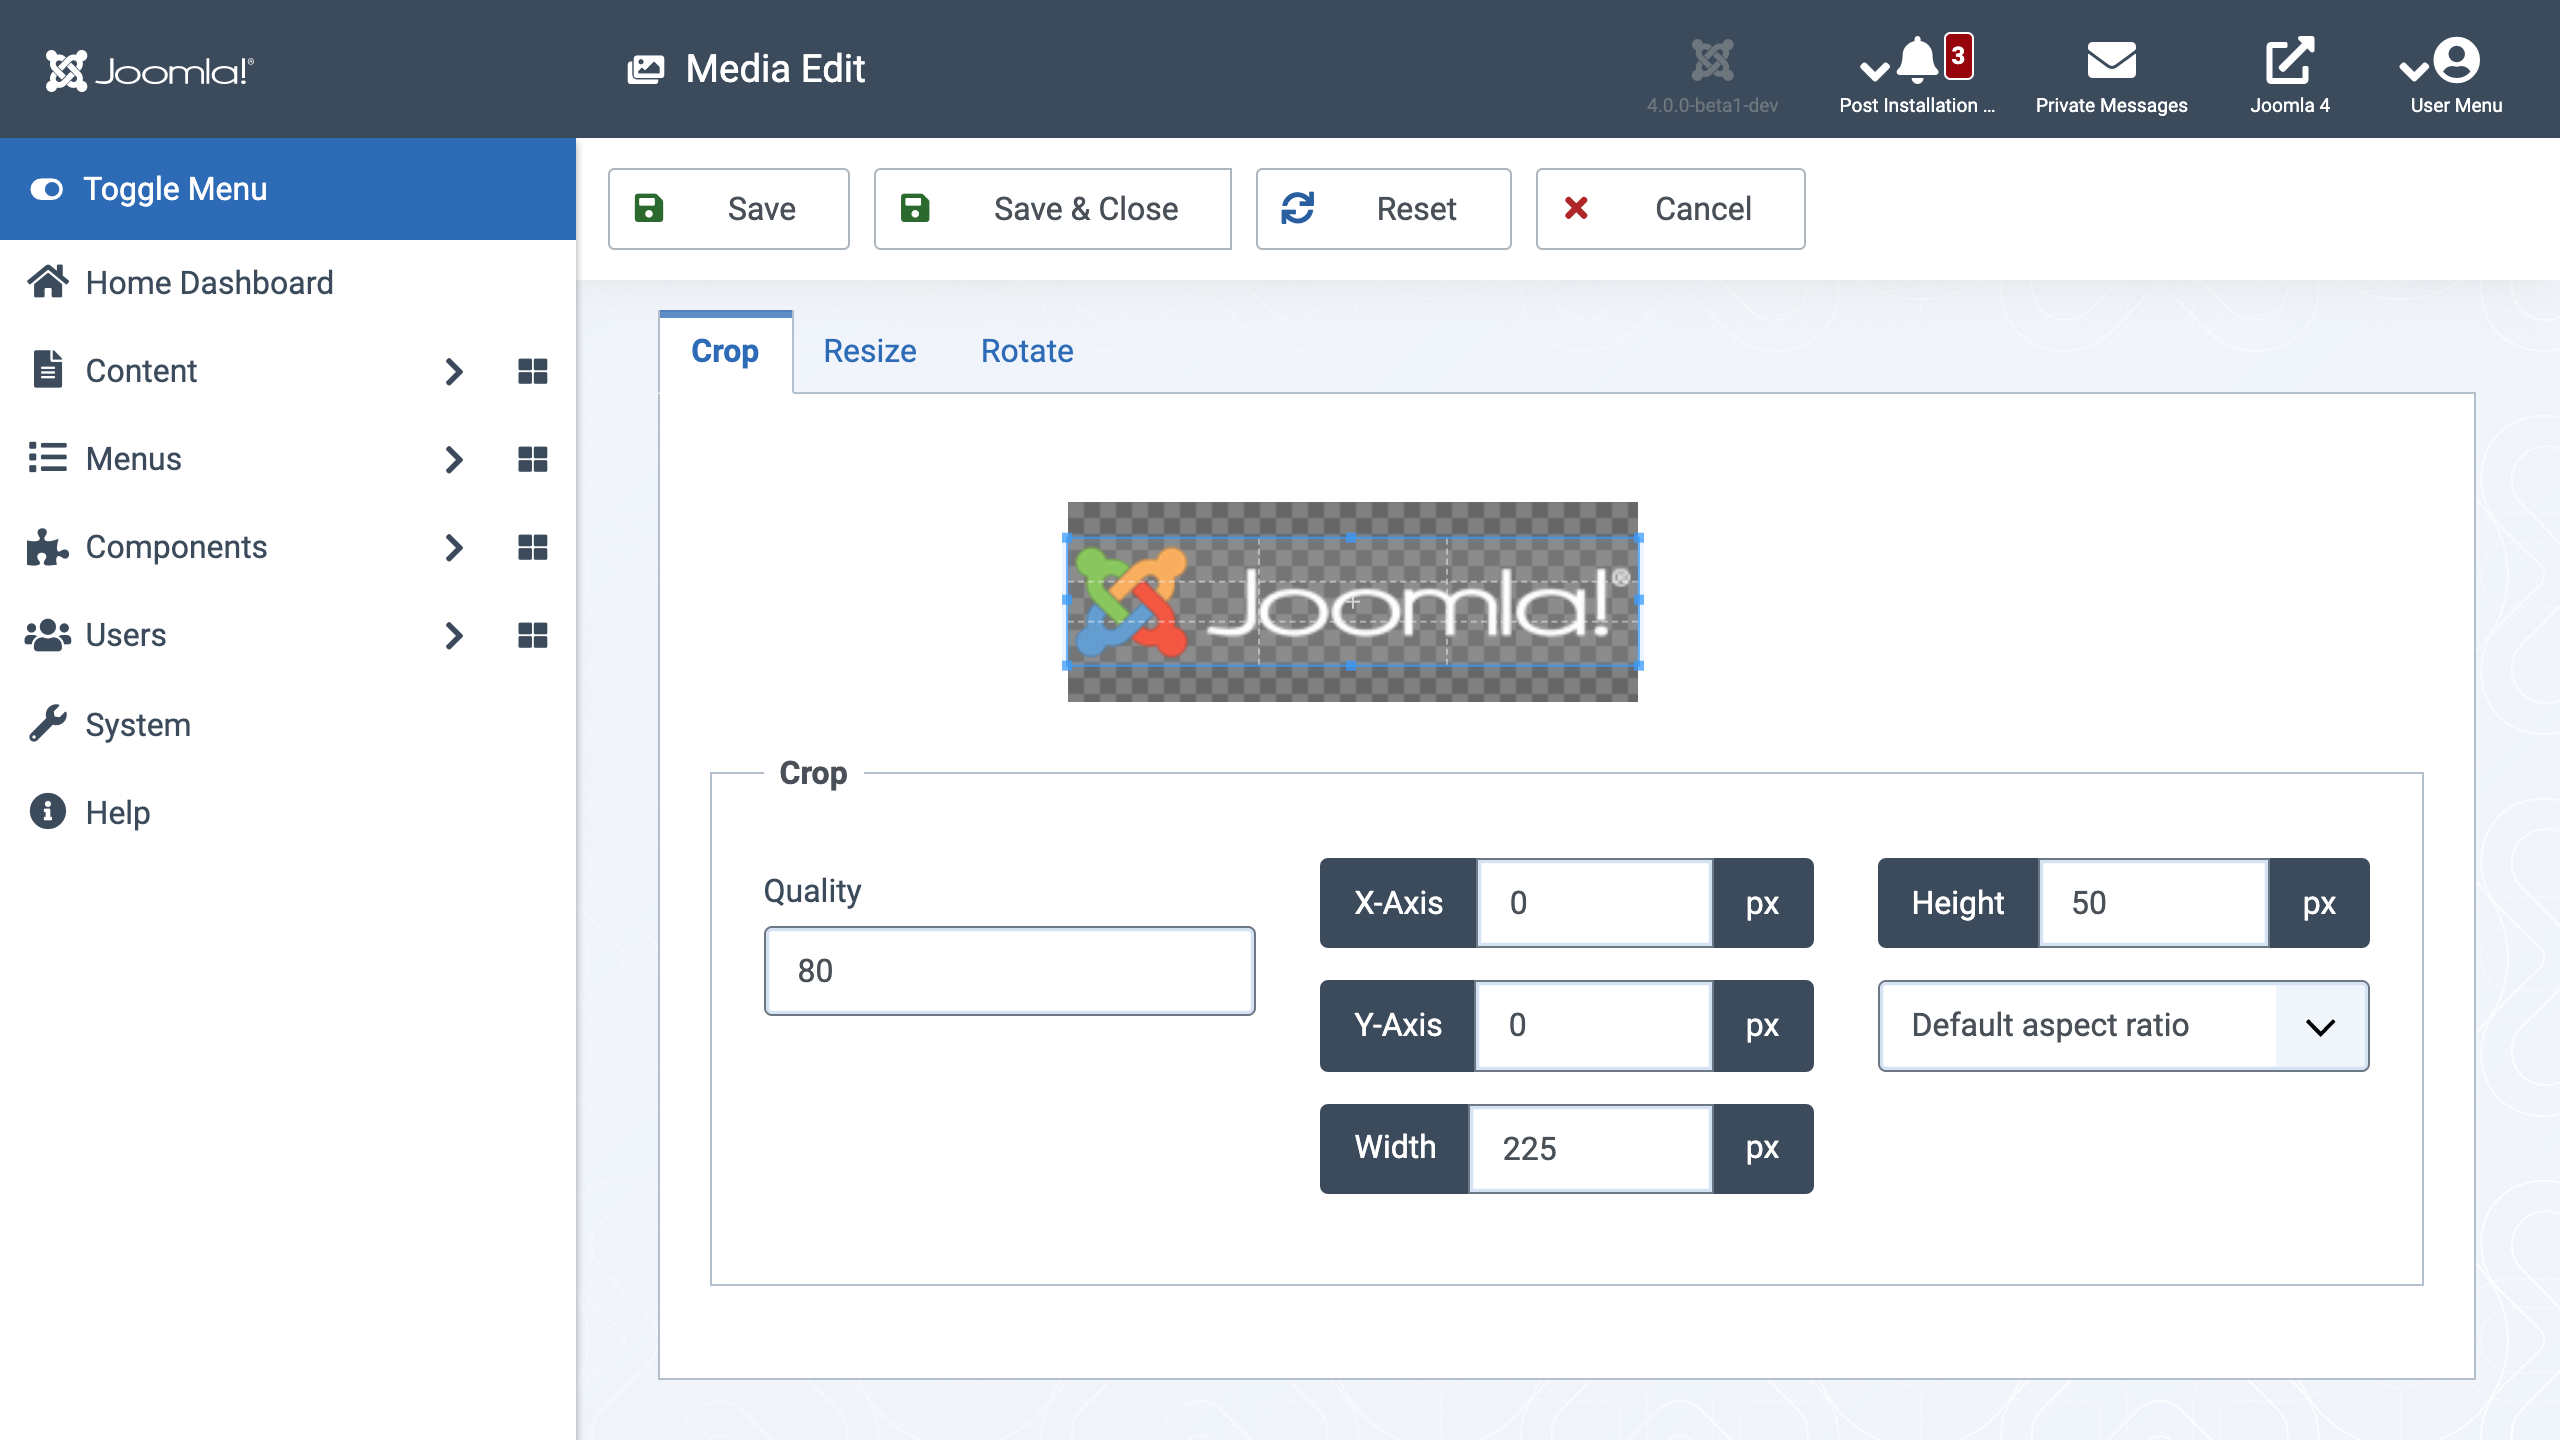
Task: Open the Components dashboard grid icon
Action: click(x=532, y=547)
